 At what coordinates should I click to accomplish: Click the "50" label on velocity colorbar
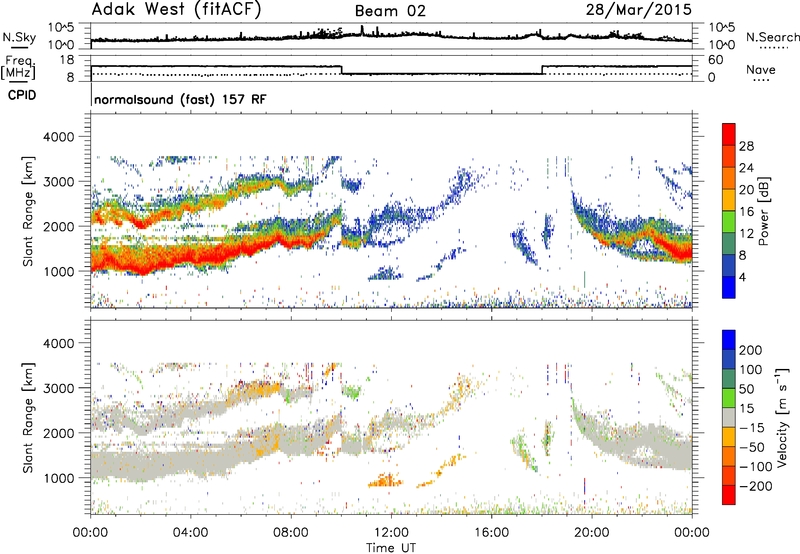point(746,389)
